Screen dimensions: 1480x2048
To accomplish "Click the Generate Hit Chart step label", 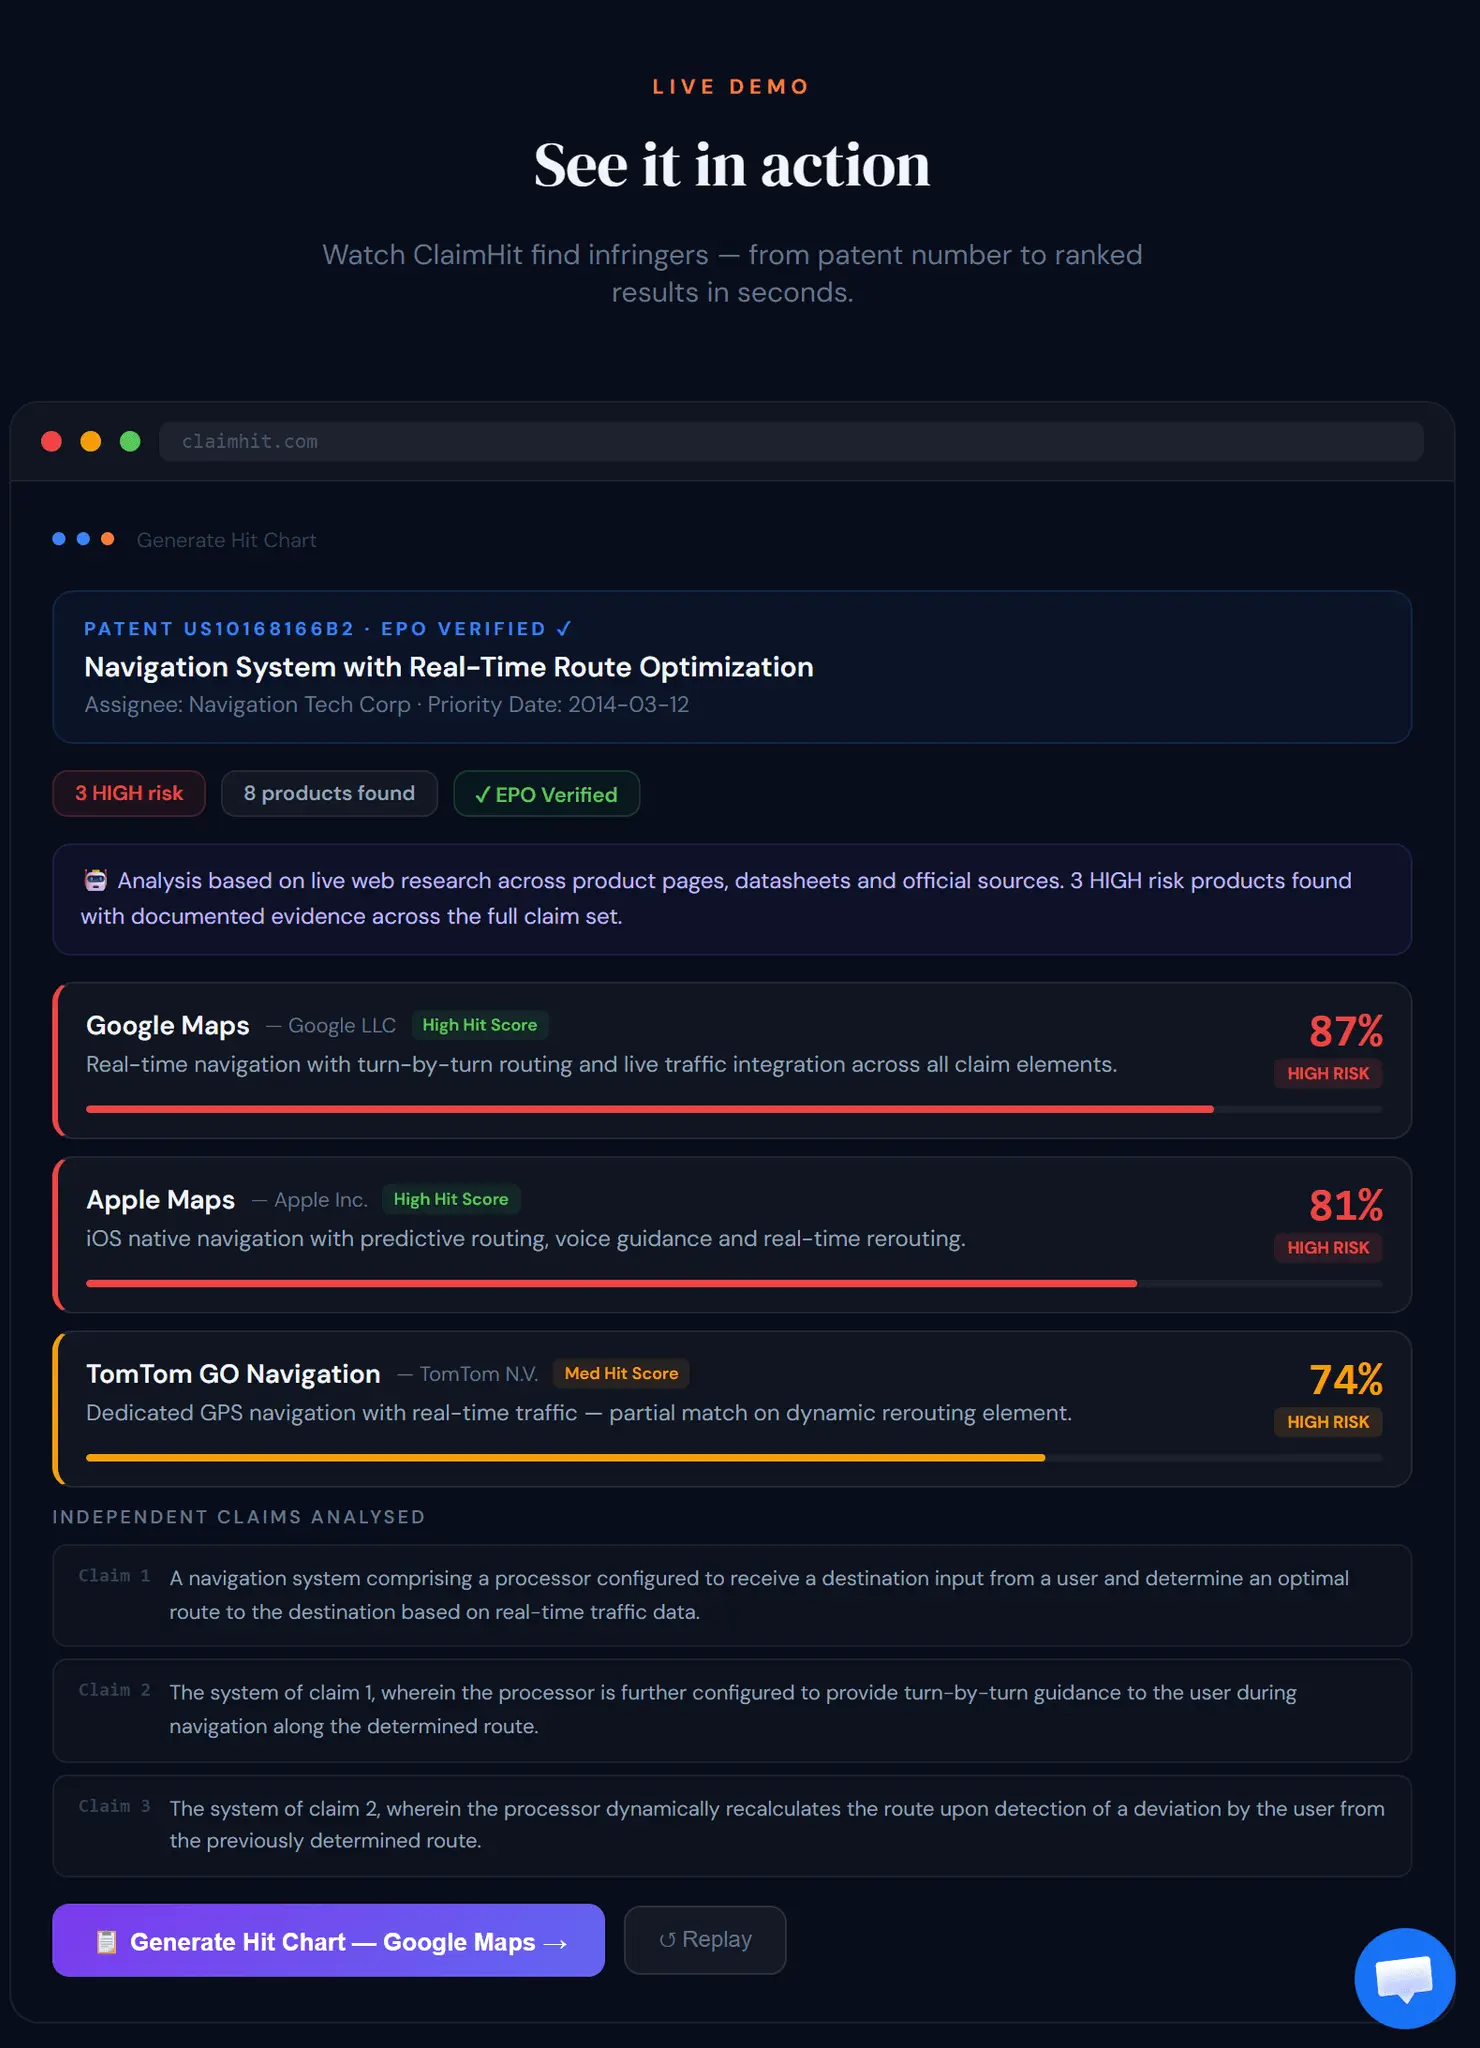I will (x=226, y=540).
